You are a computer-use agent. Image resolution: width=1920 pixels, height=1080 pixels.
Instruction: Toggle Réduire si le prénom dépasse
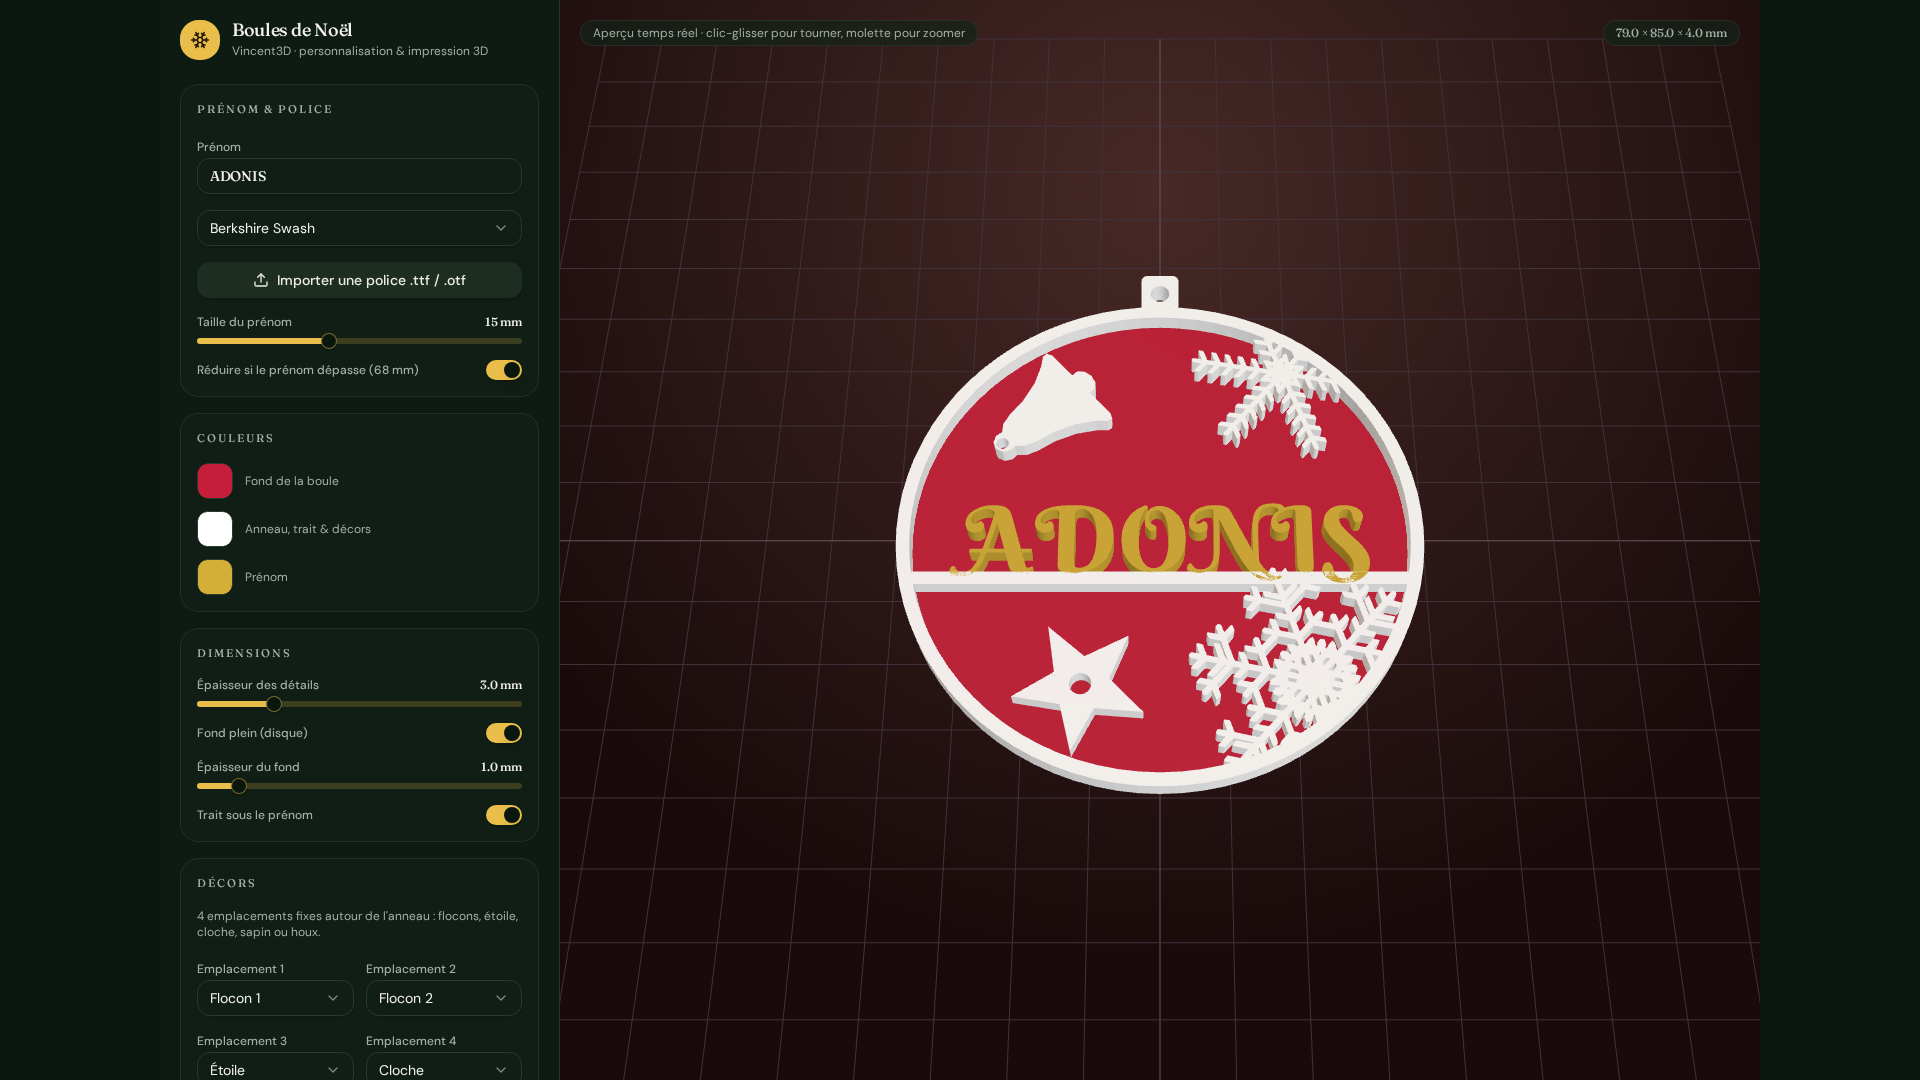coord(504,370)
